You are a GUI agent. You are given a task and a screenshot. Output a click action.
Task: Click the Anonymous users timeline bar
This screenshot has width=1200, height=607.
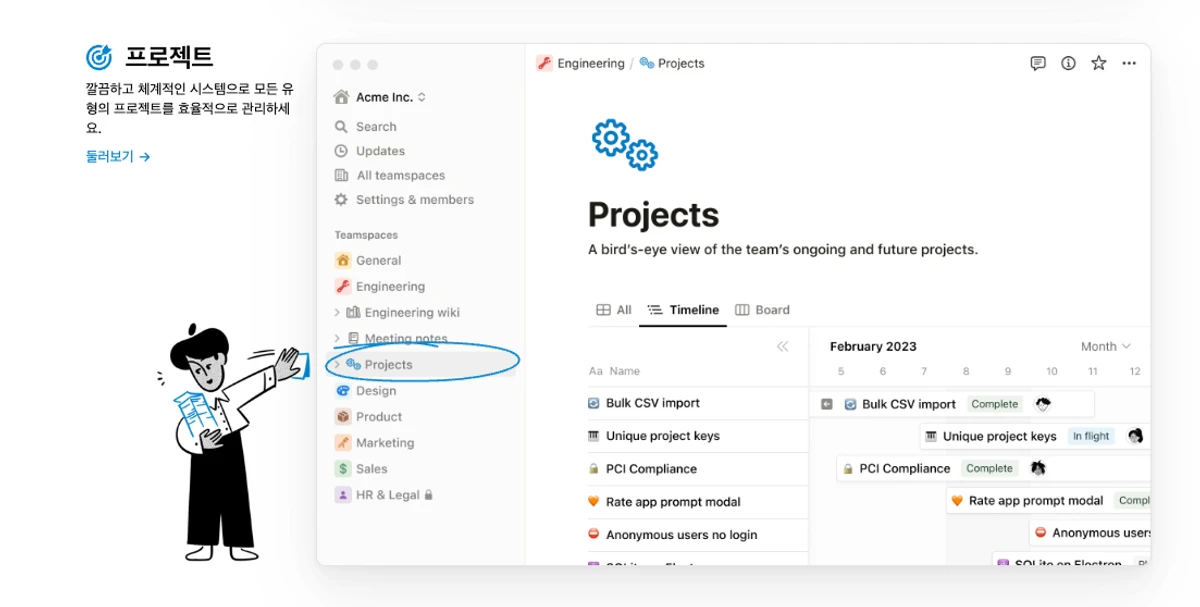pos(1090,533)
